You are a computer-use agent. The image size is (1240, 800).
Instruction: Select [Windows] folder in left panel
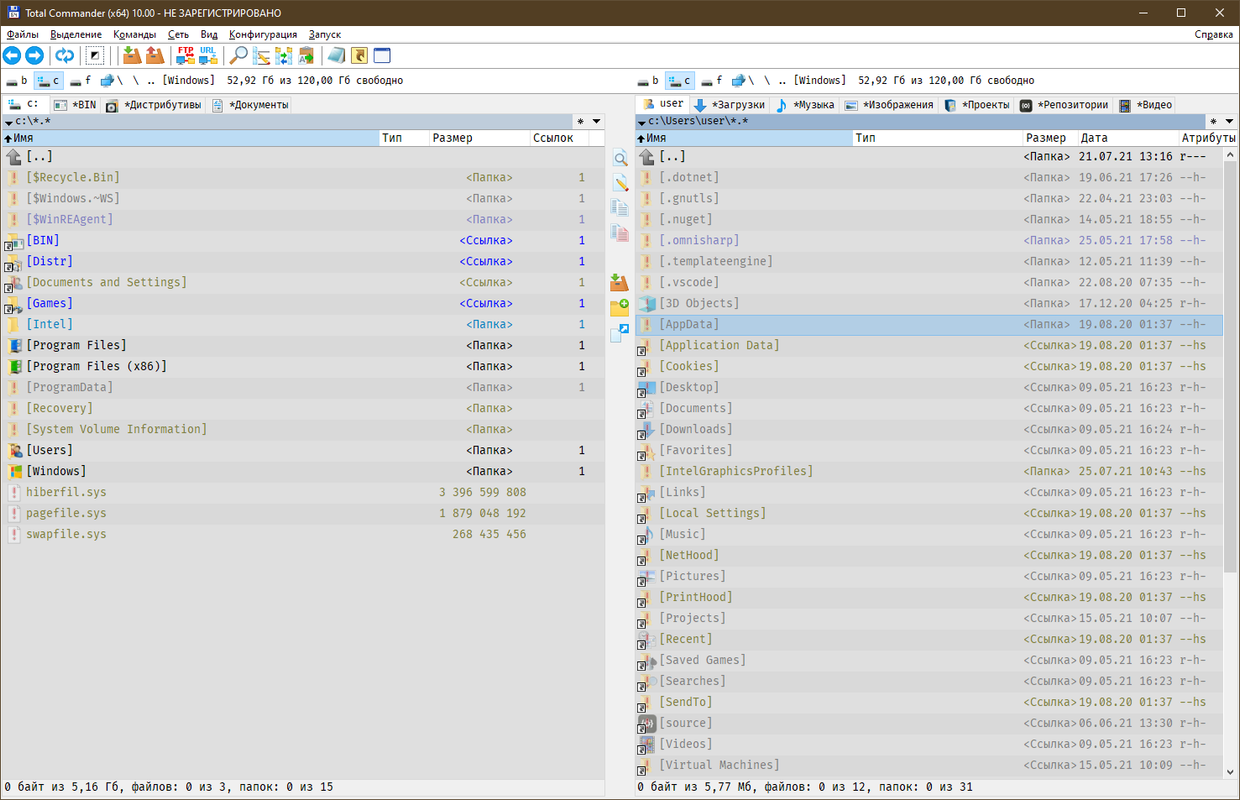point(303,471)
